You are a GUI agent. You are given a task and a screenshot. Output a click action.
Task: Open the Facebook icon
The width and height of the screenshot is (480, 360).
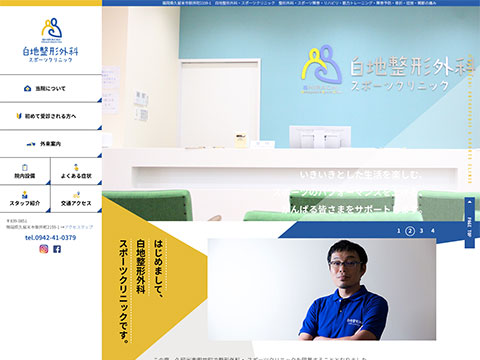[x=57, y=249]
